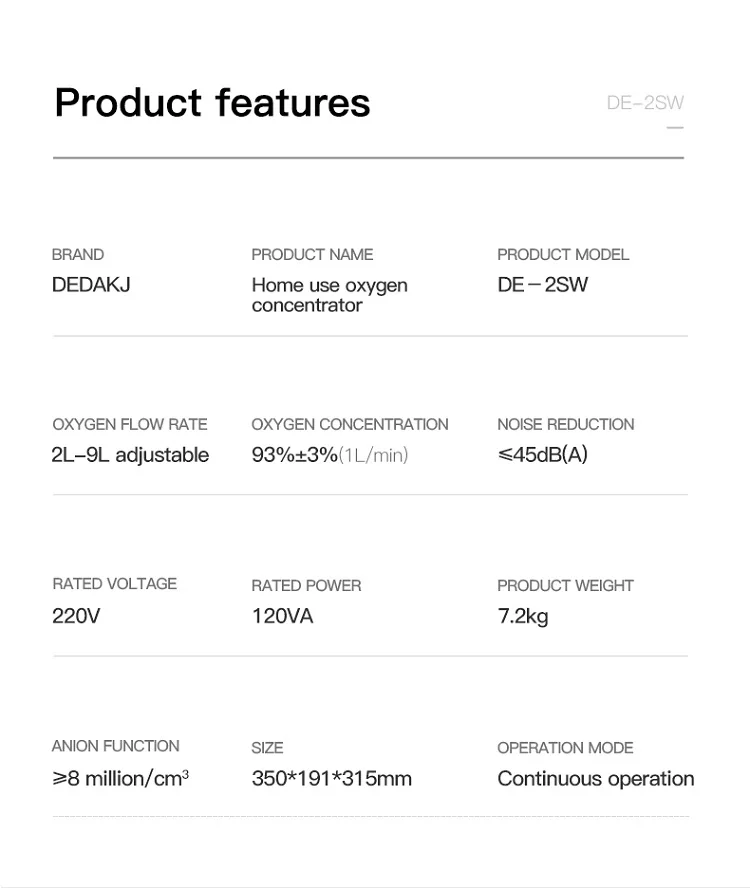Select the 350*191*315mm size value
The height and width of the screenshot is (888, 750).
coord(331,778)
